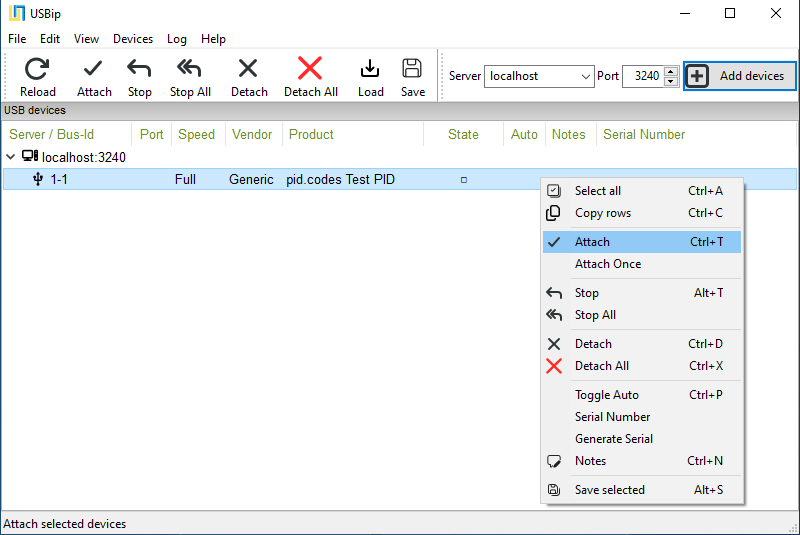800x535 pixels.
Task: Click the Stop arrow toolbar icon
Action: click(139, 69)
